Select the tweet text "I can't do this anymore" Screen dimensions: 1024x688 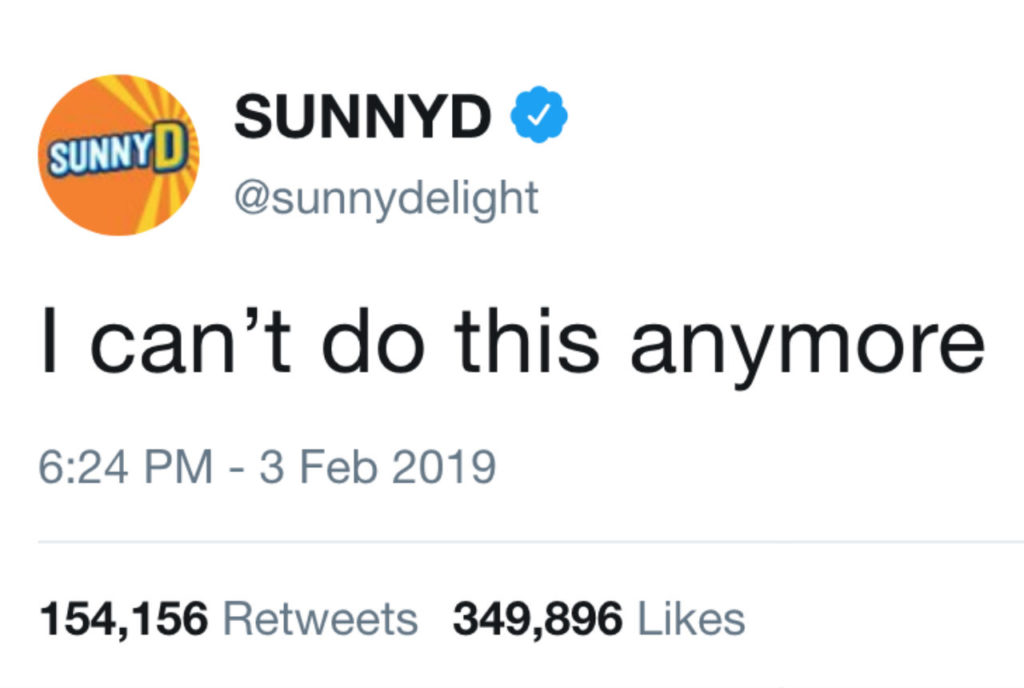point(512,340)
